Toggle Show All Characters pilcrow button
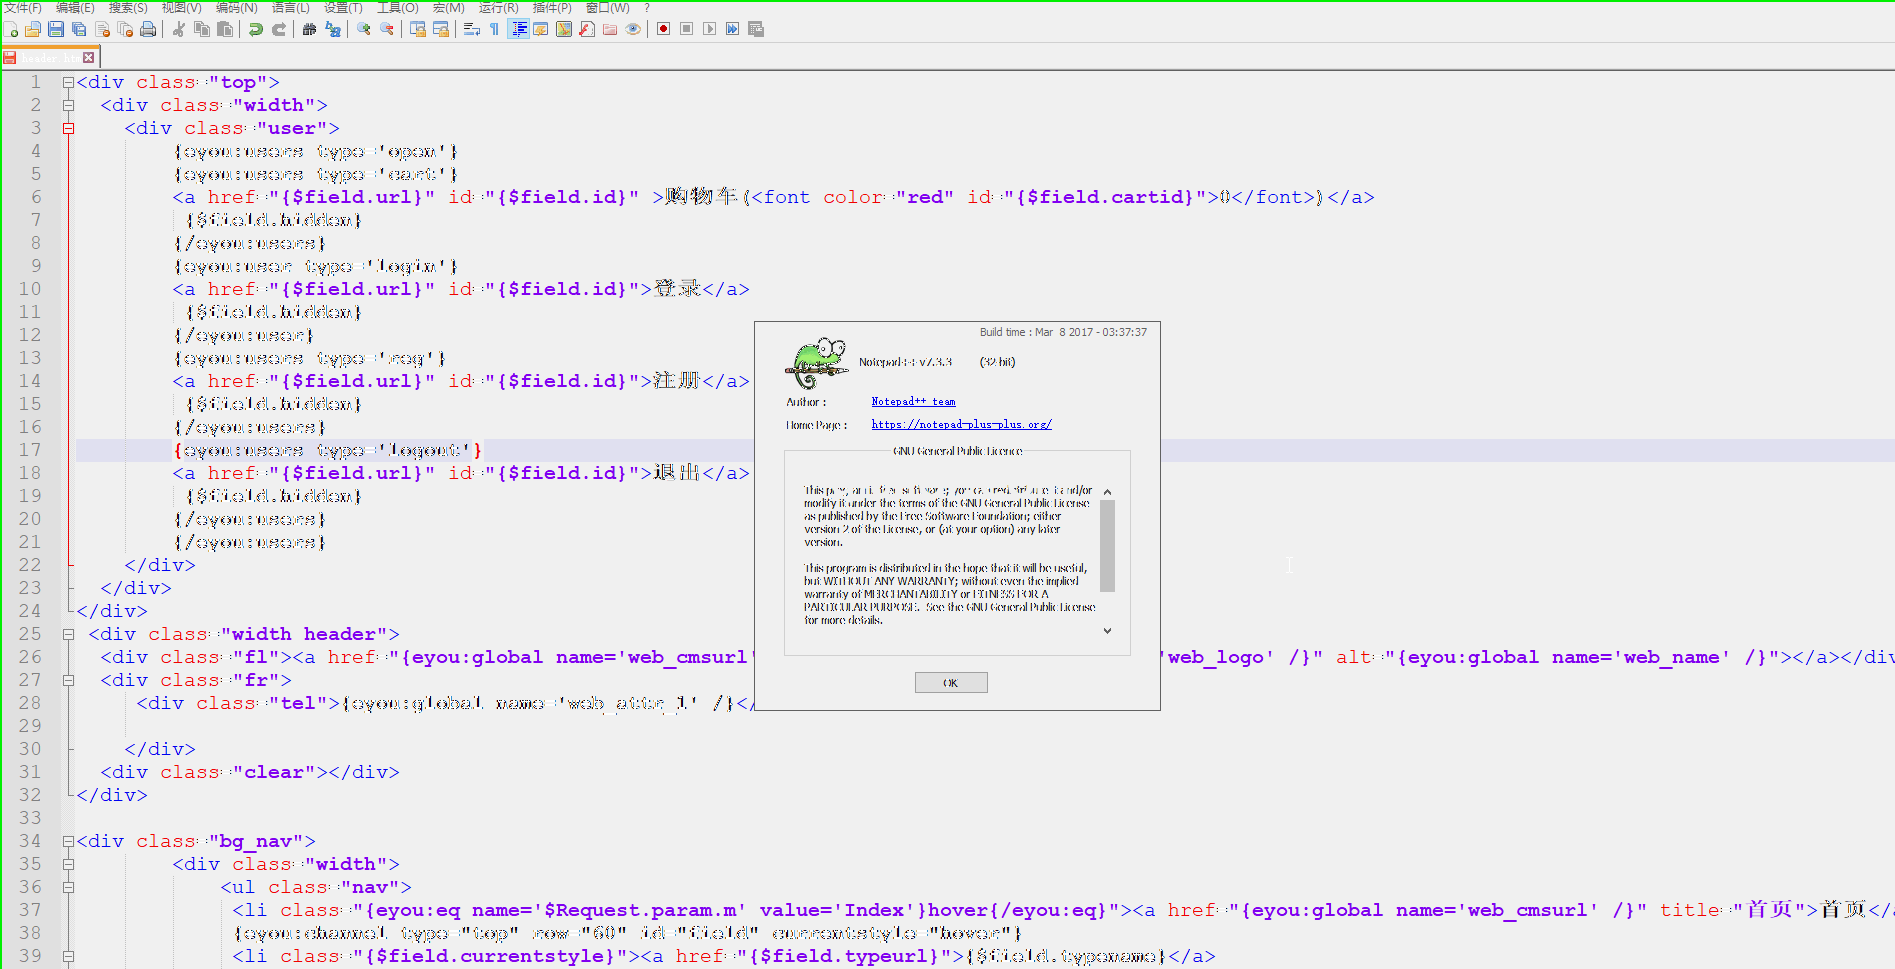 tap(494, 29)
